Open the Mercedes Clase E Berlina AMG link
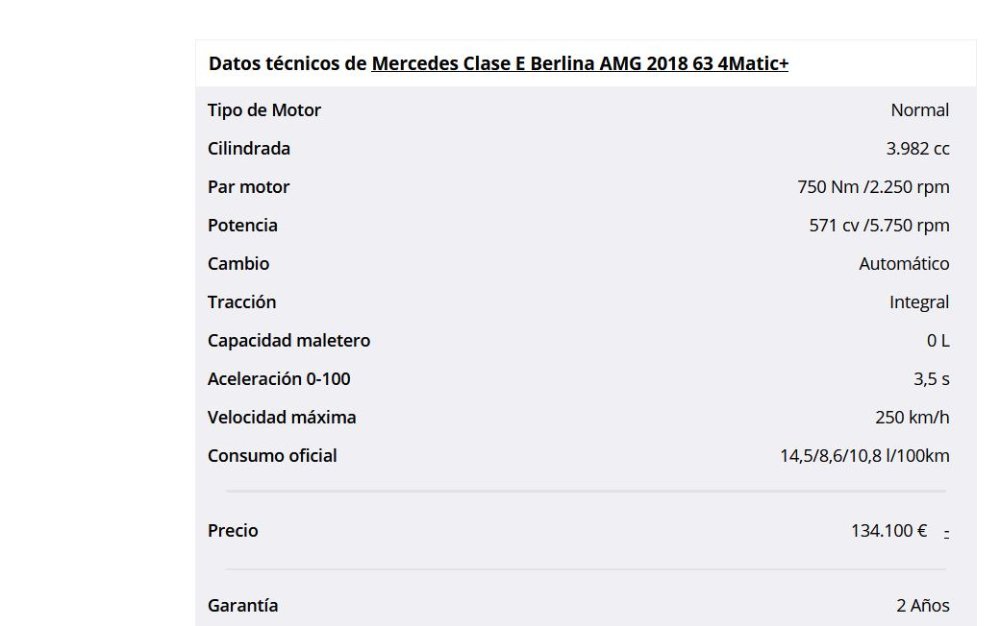The width and height of the screenshot is (1000, 626). coord(580,64)
